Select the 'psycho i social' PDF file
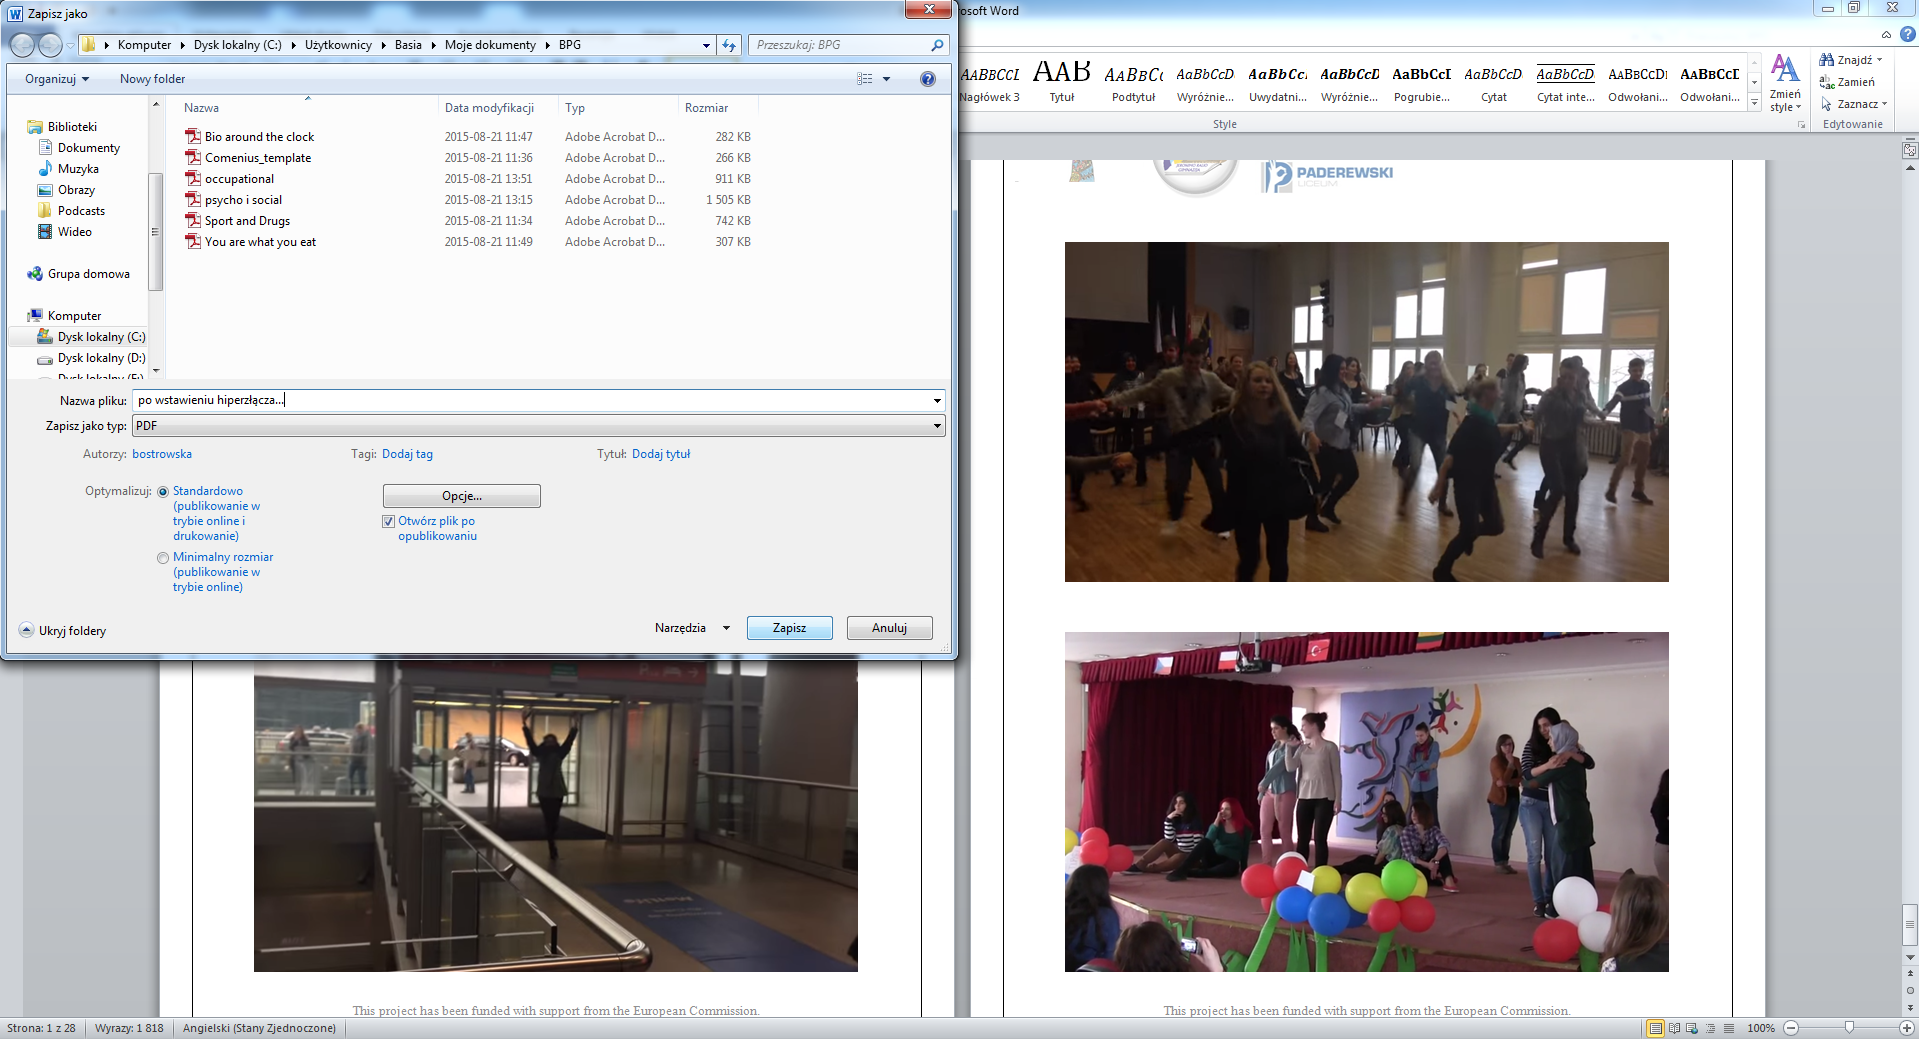Screen dimensions: 1919x1039 tap(243, 200)
